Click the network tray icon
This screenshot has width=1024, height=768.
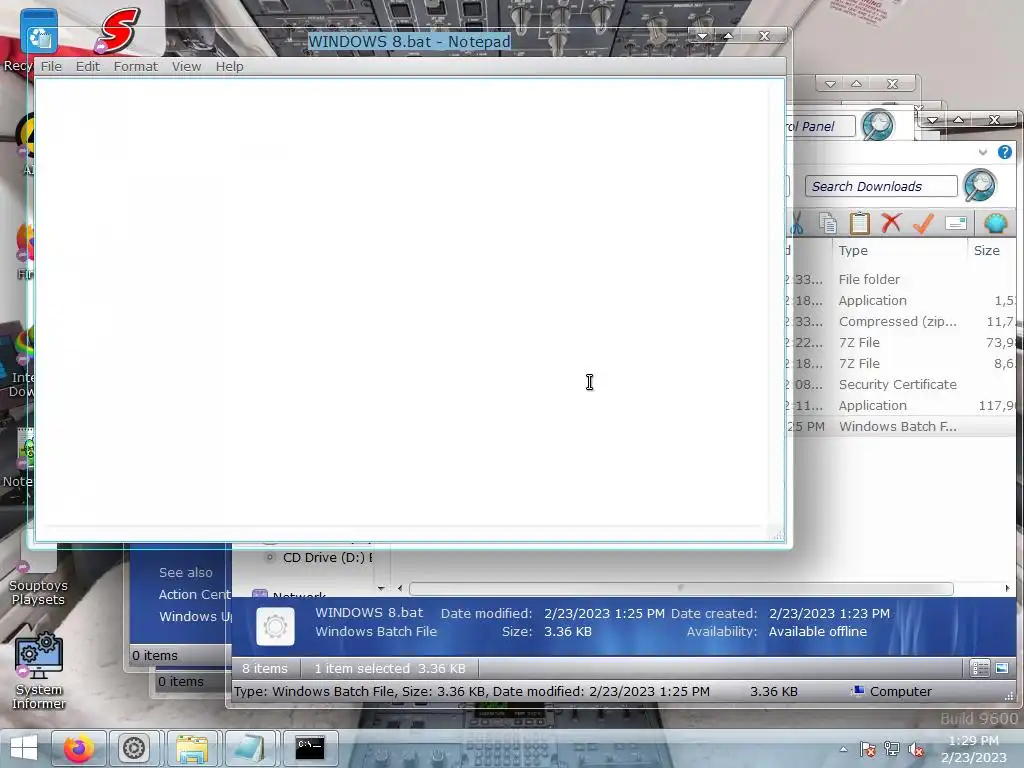pyautogui.click(x=891, y=750)
